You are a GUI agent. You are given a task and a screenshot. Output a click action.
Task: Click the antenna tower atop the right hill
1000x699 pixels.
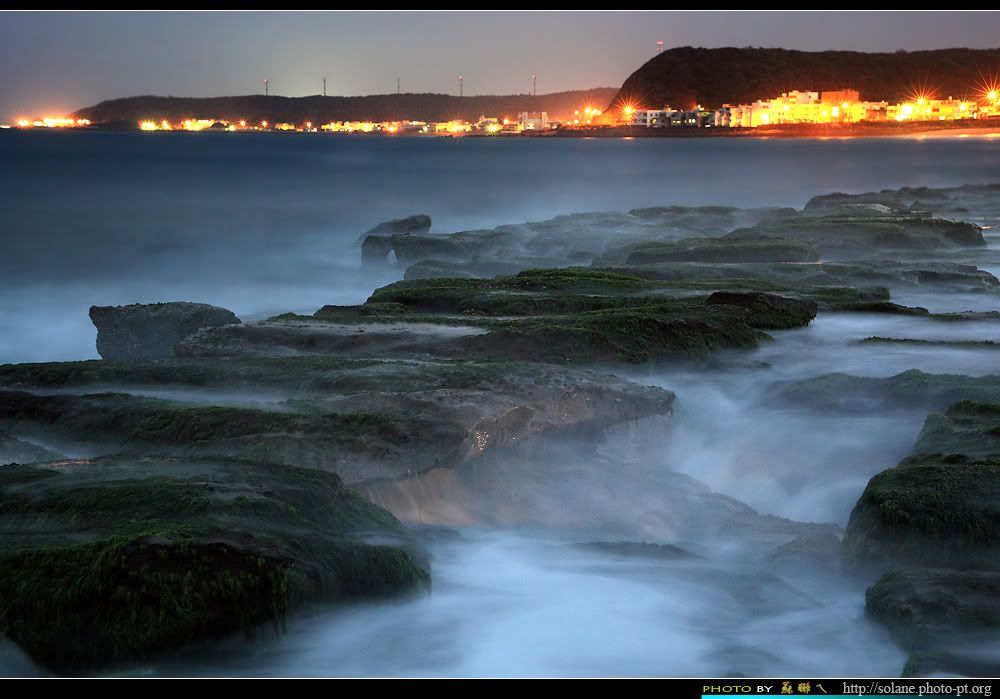coord(659,47)
